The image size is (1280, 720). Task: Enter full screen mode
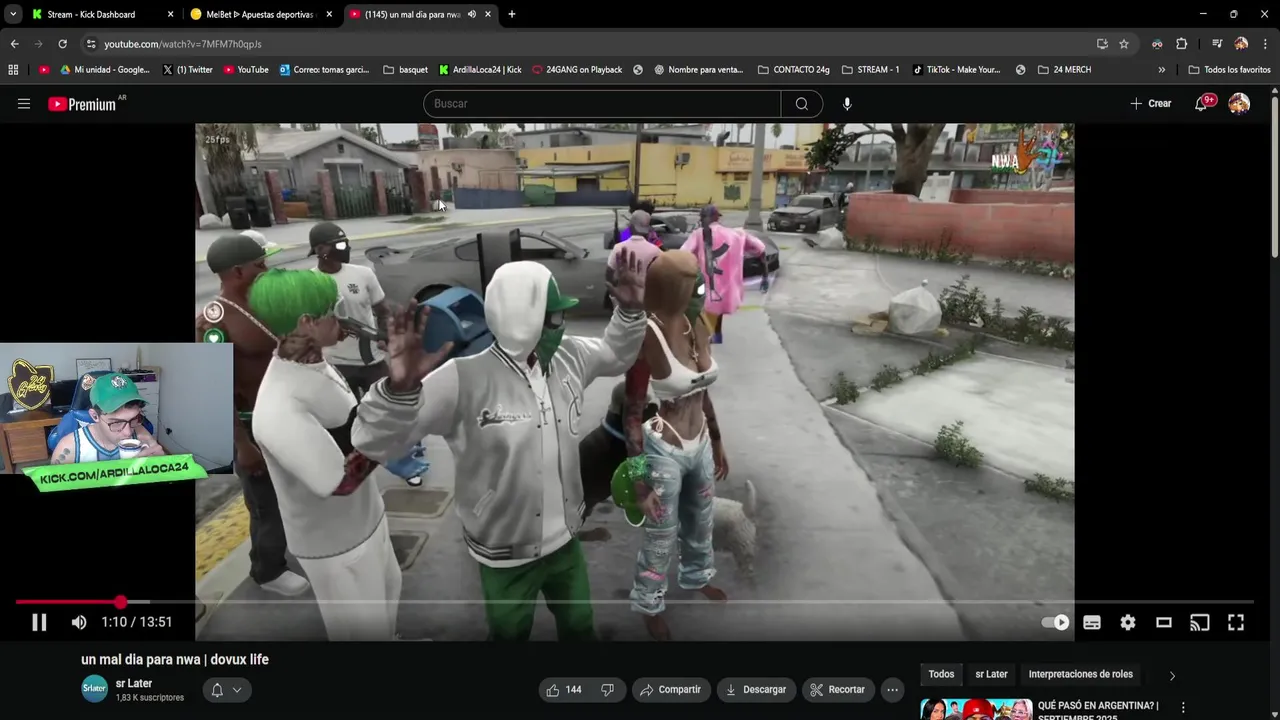coord(1236,622)
